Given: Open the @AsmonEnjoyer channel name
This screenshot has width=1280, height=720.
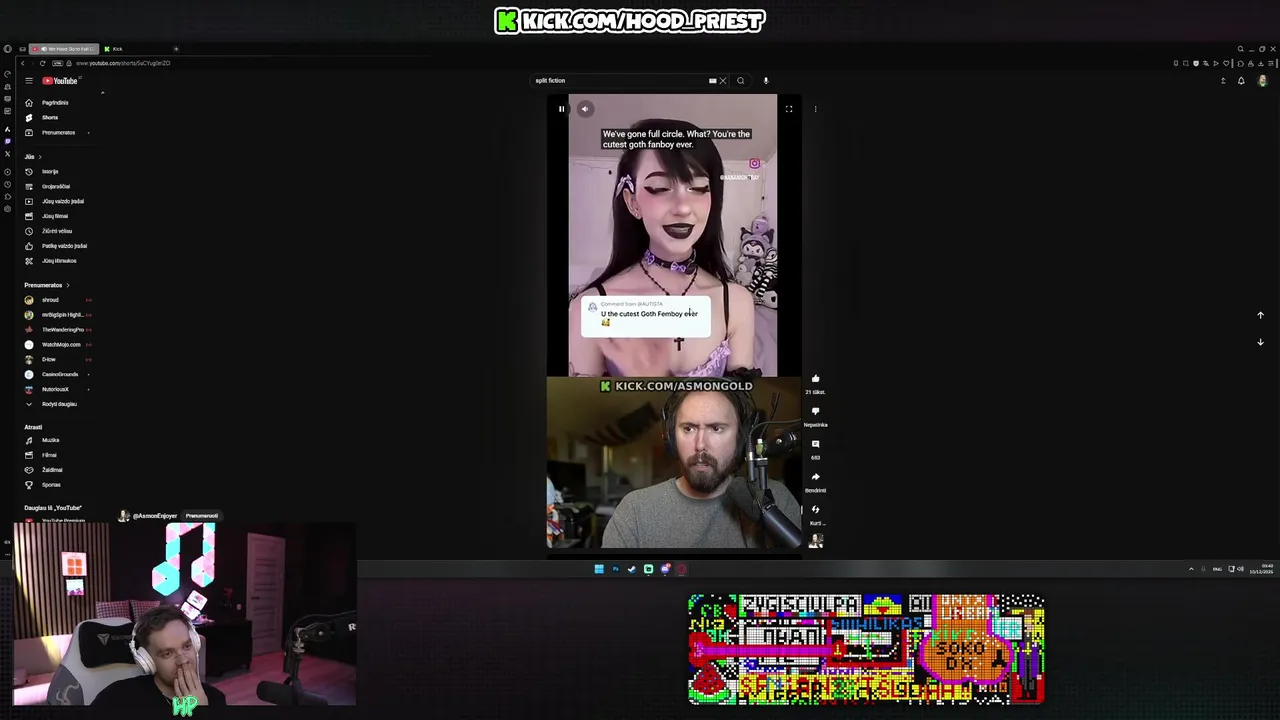Looking at the screenshot, I should click(x=155, y=516).
